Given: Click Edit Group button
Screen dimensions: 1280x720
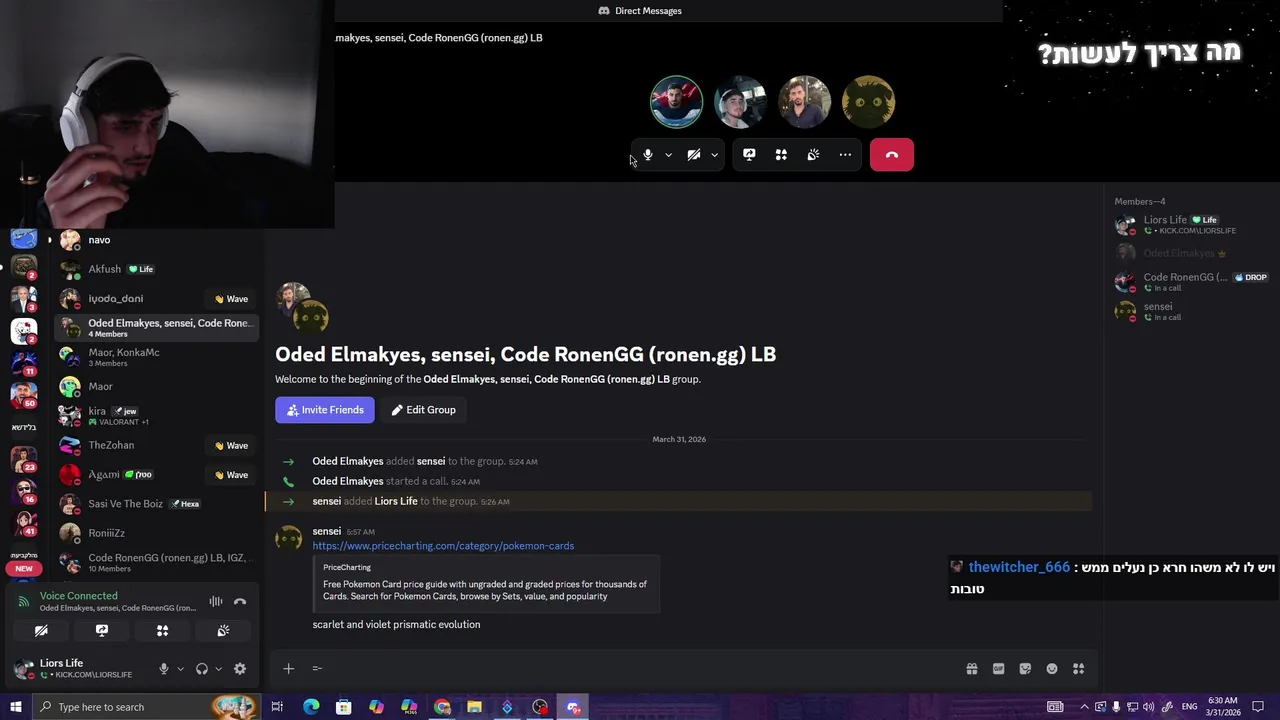Looking at the screenshot, I should click(424, 410).
